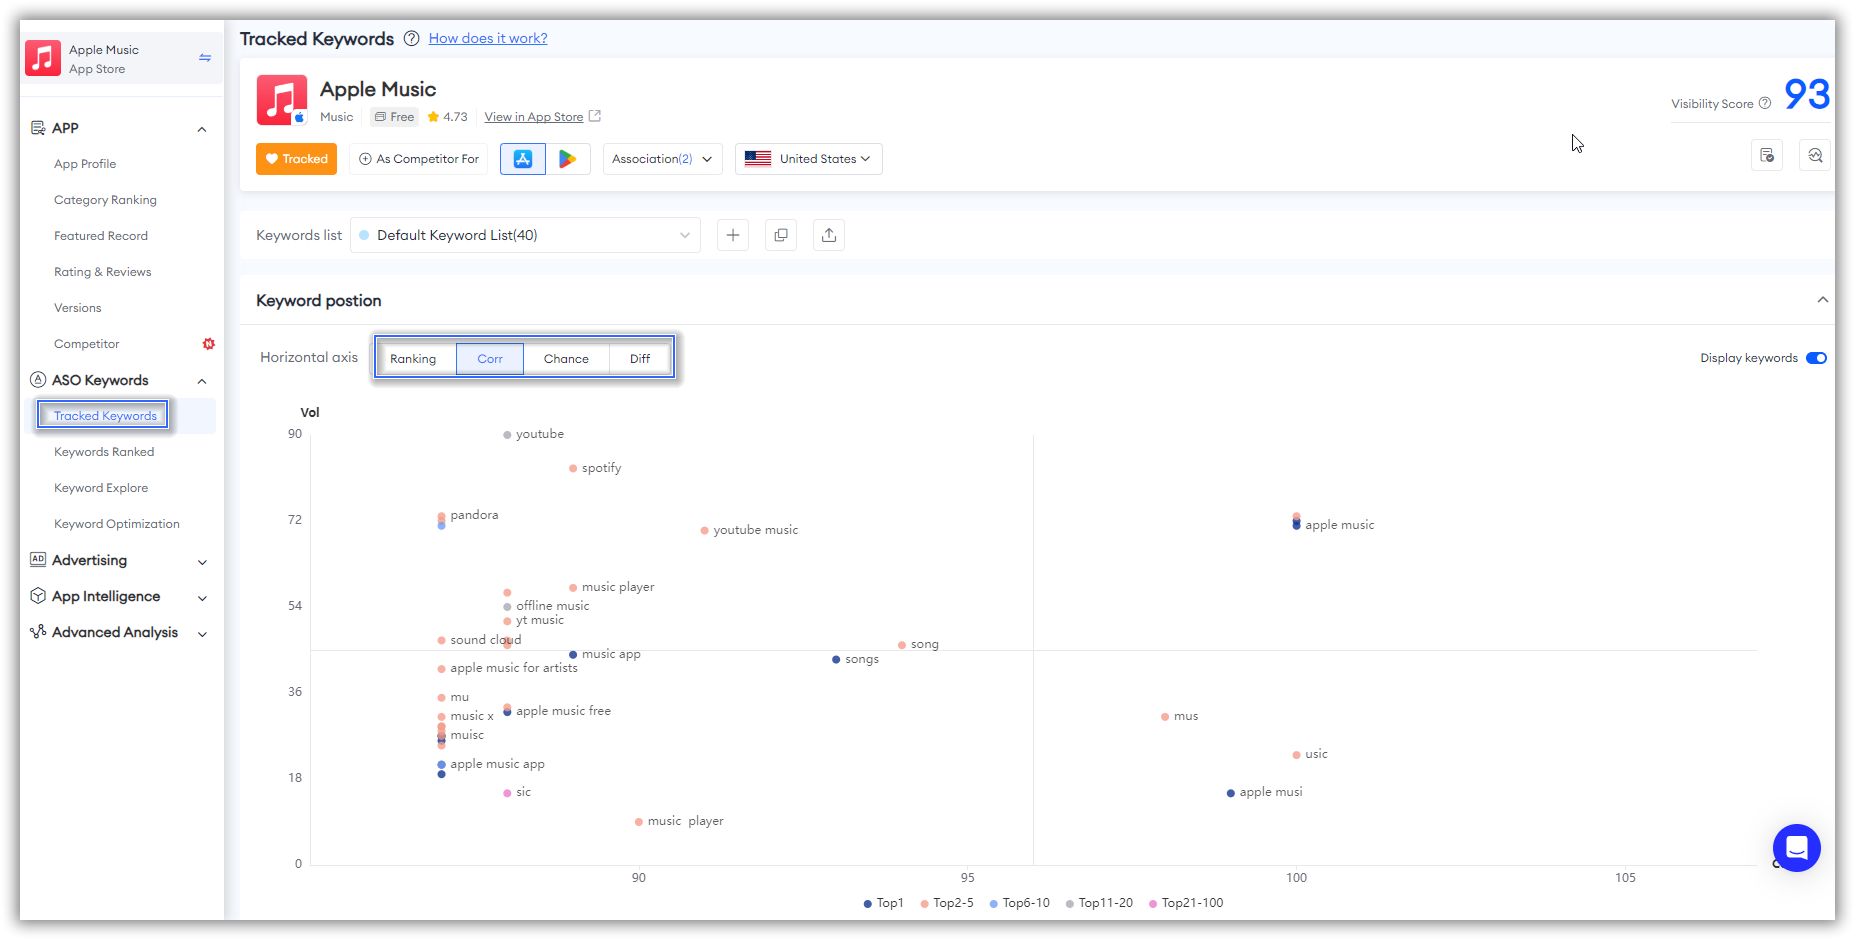
Task: Click the apple musi keyword point
Action: tap(1231, 793)
